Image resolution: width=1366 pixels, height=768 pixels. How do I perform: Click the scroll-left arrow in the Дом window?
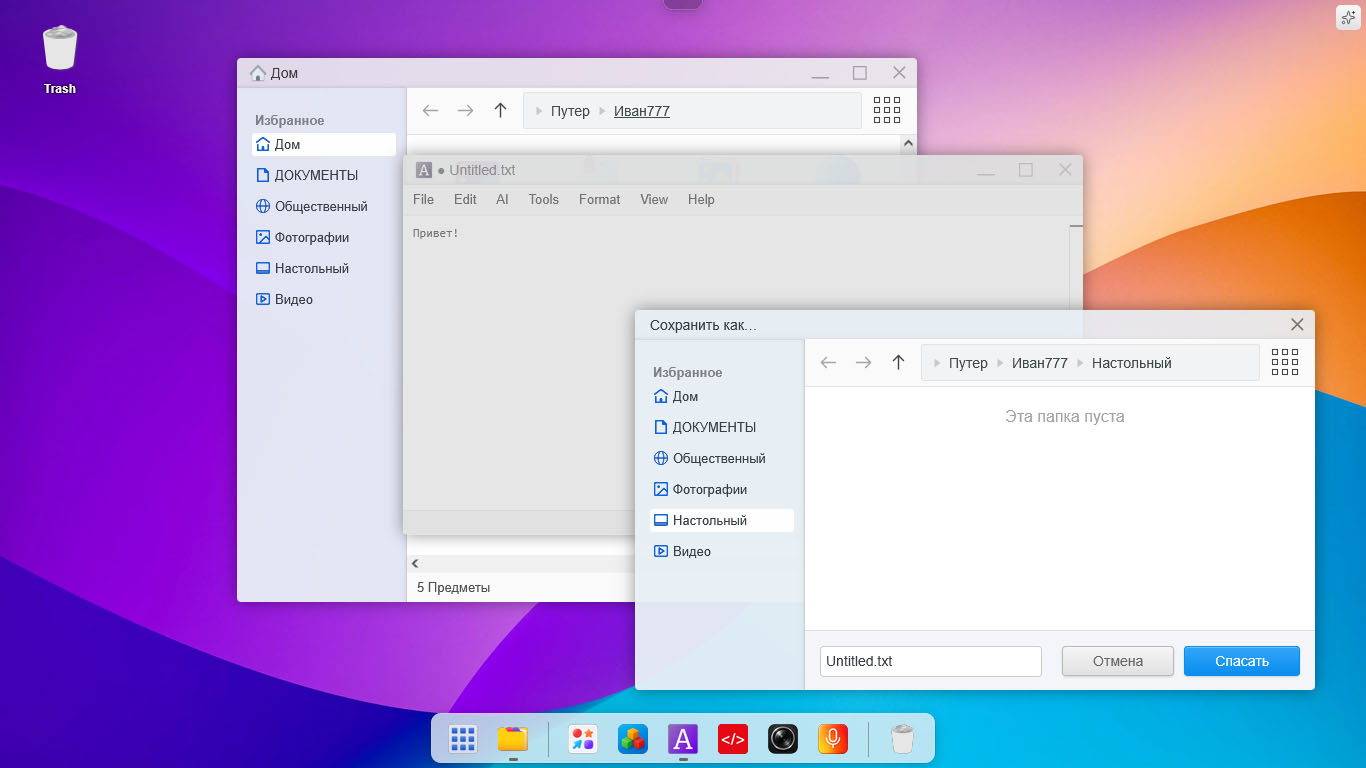coord(415,564)
